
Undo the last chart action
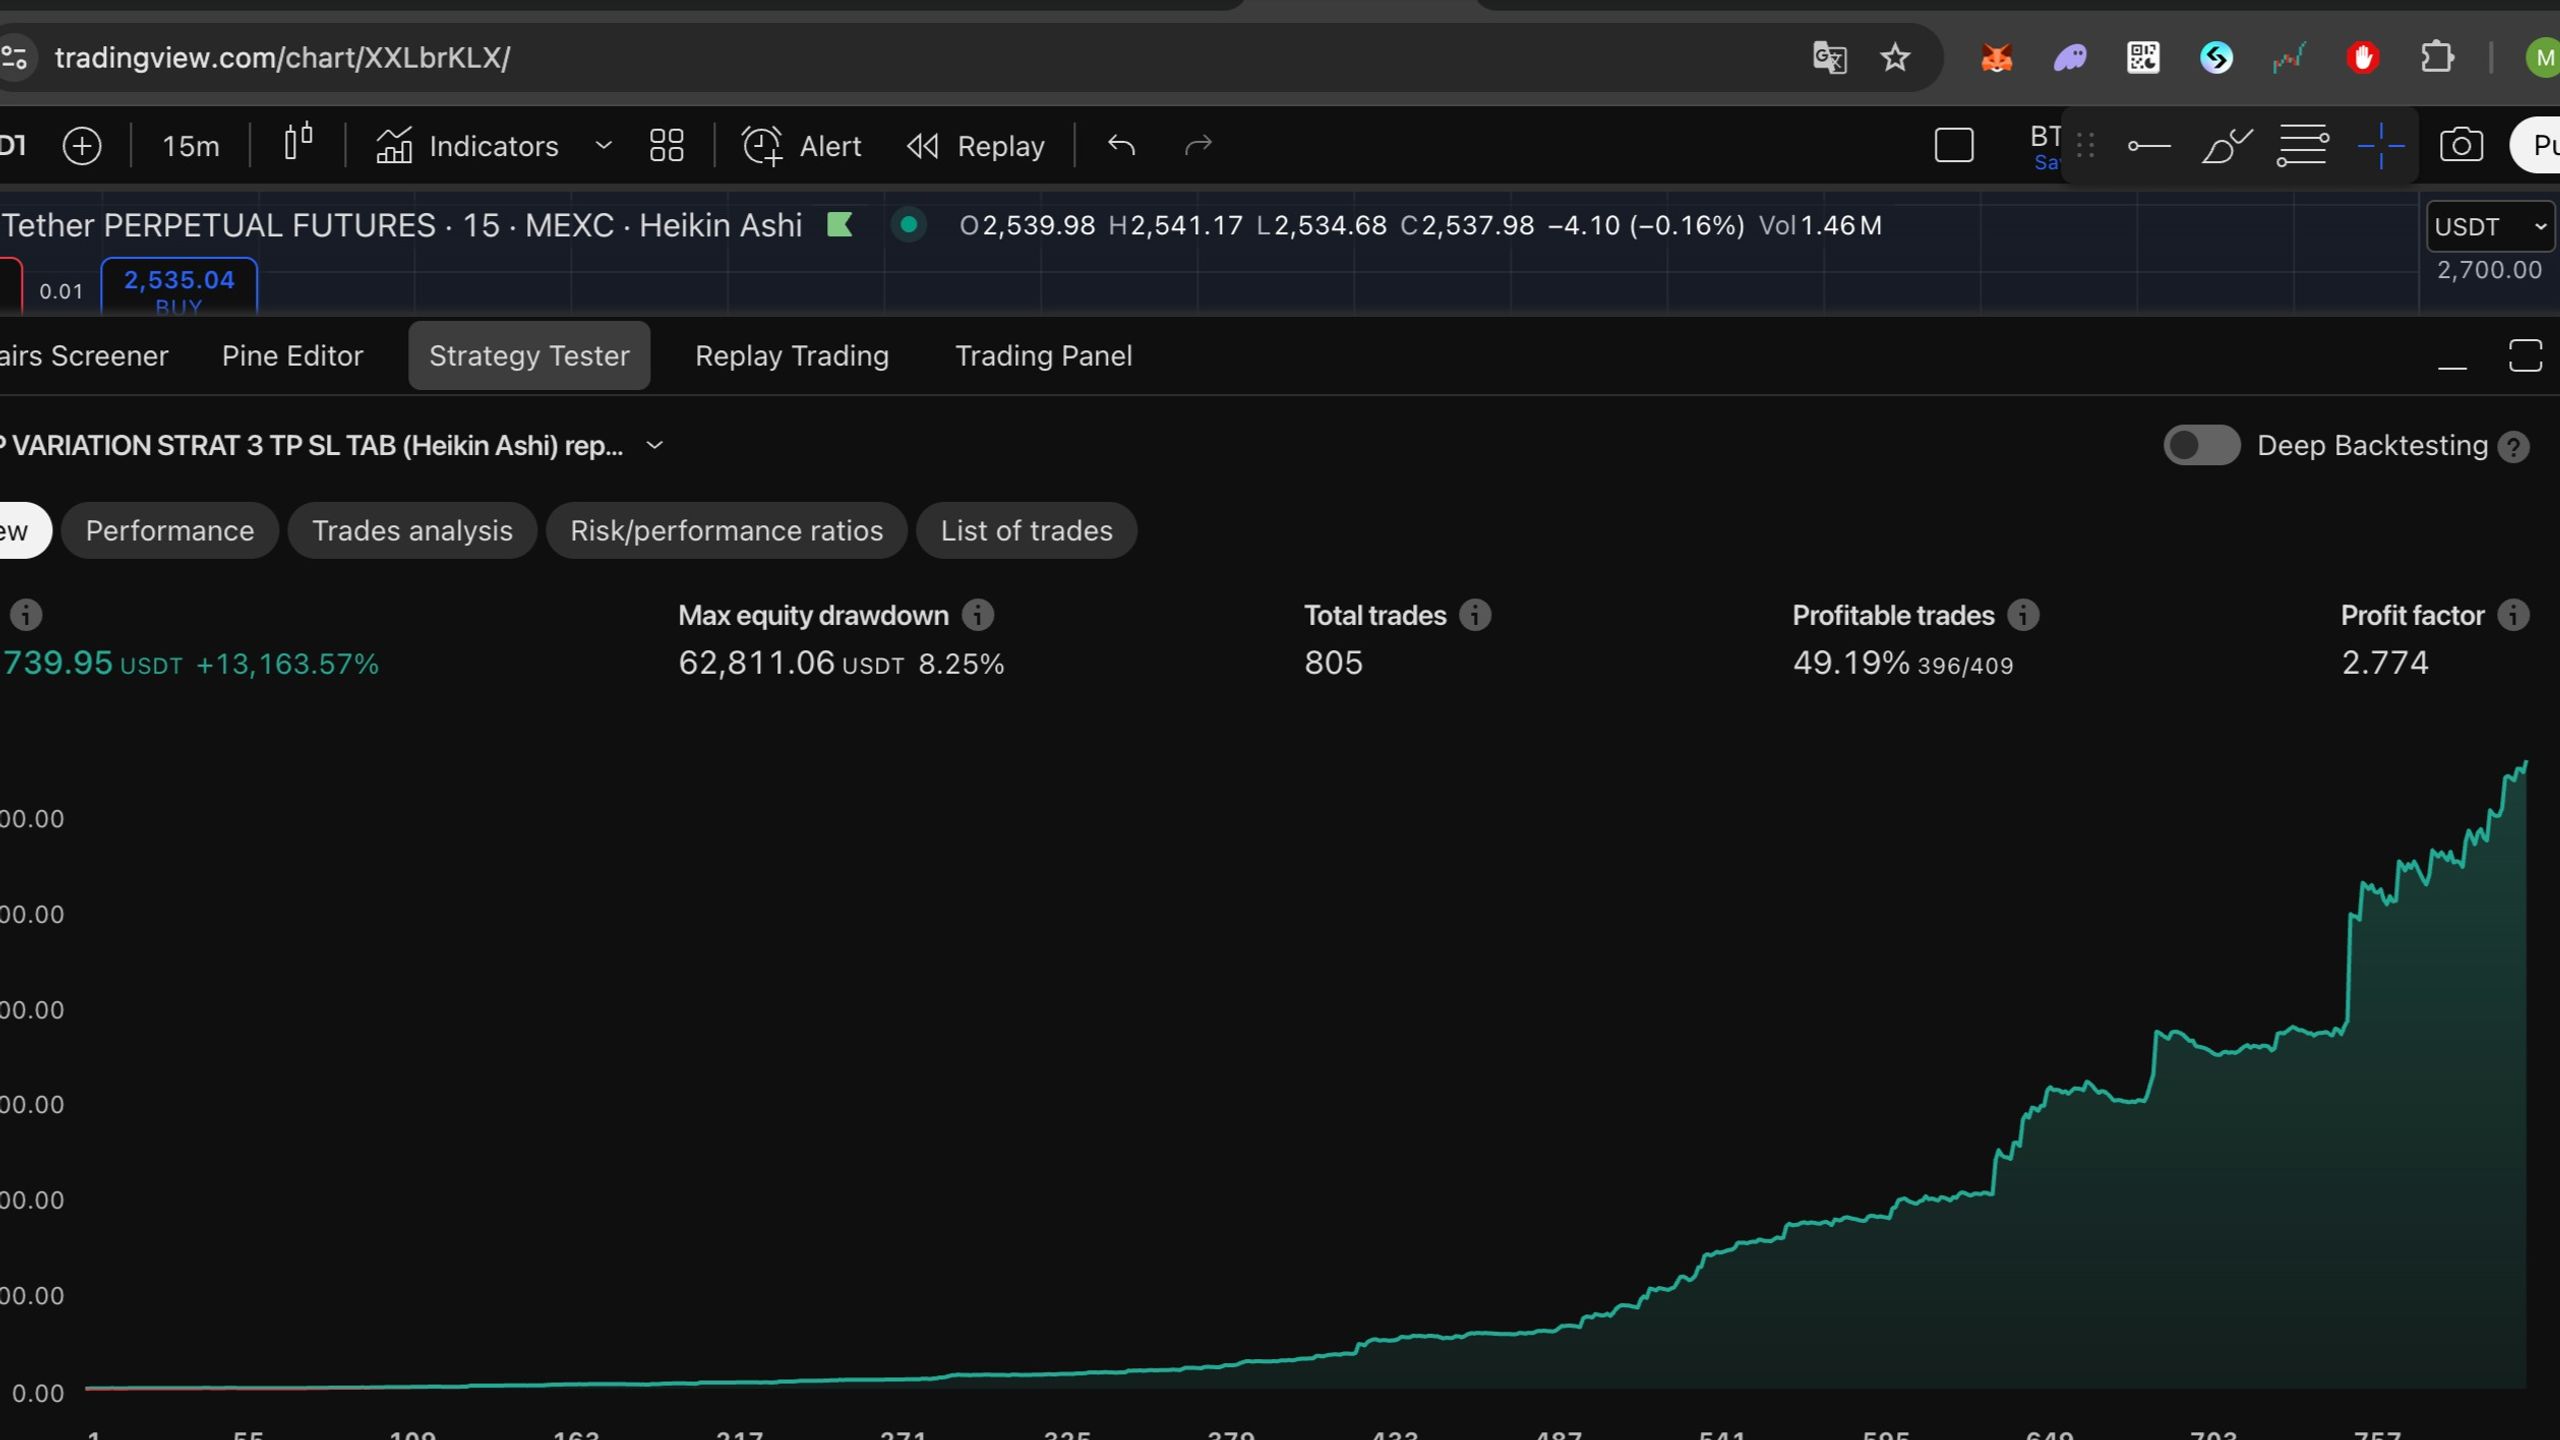pos(1122,146)
